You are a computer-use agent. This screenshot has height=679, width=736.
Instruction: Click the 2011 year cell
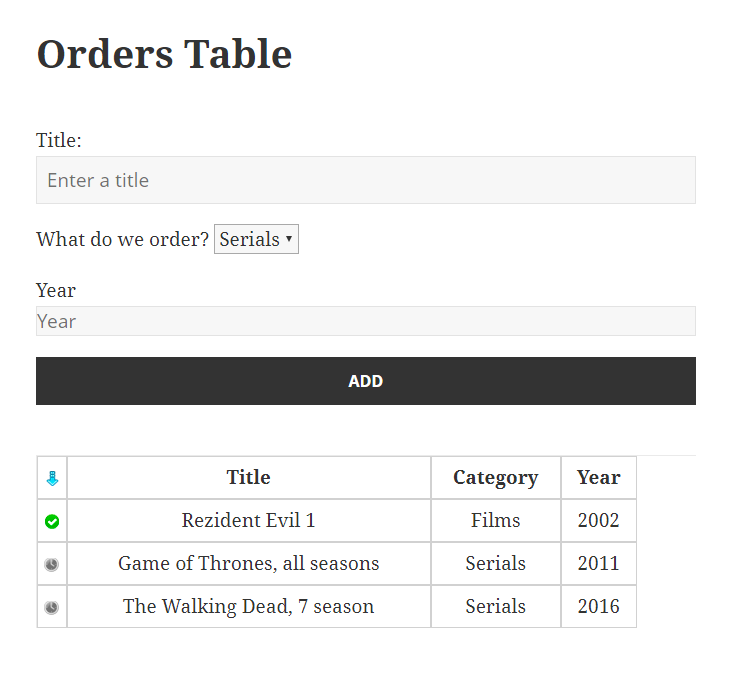pyautogui.click(x=598, y=564)
